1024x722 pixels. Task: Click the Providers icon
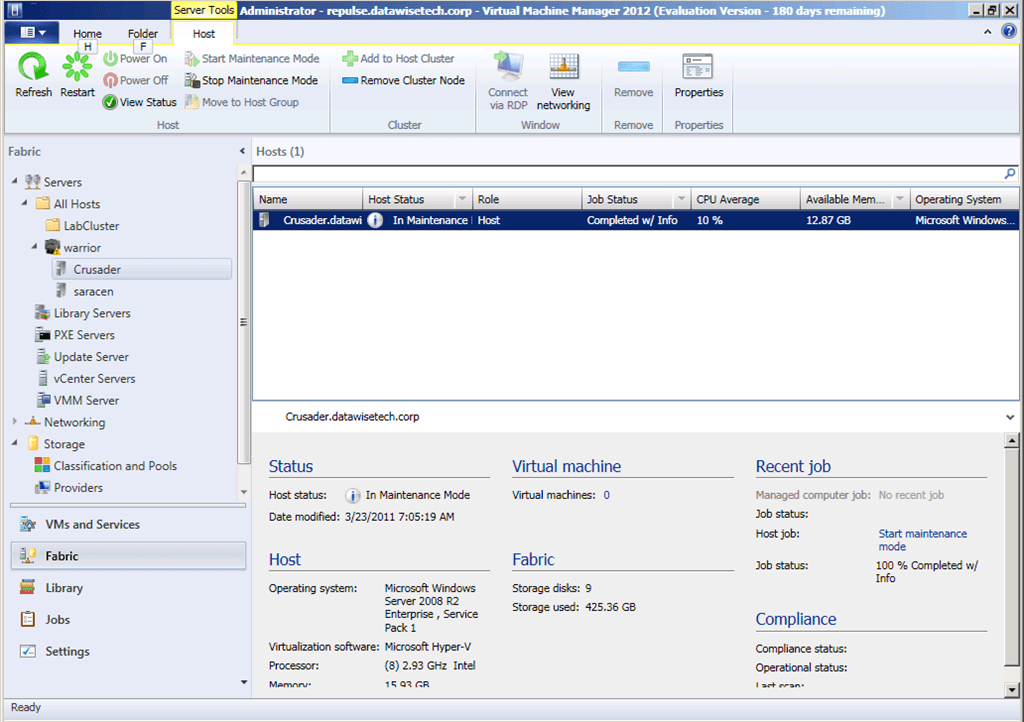click(42, 488)
